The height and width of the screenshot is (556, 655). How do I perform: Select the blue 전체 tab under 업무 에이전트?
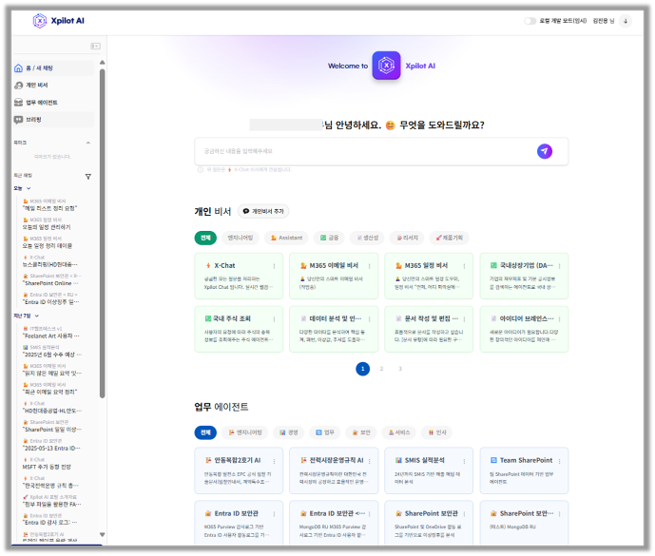point(206,432)
